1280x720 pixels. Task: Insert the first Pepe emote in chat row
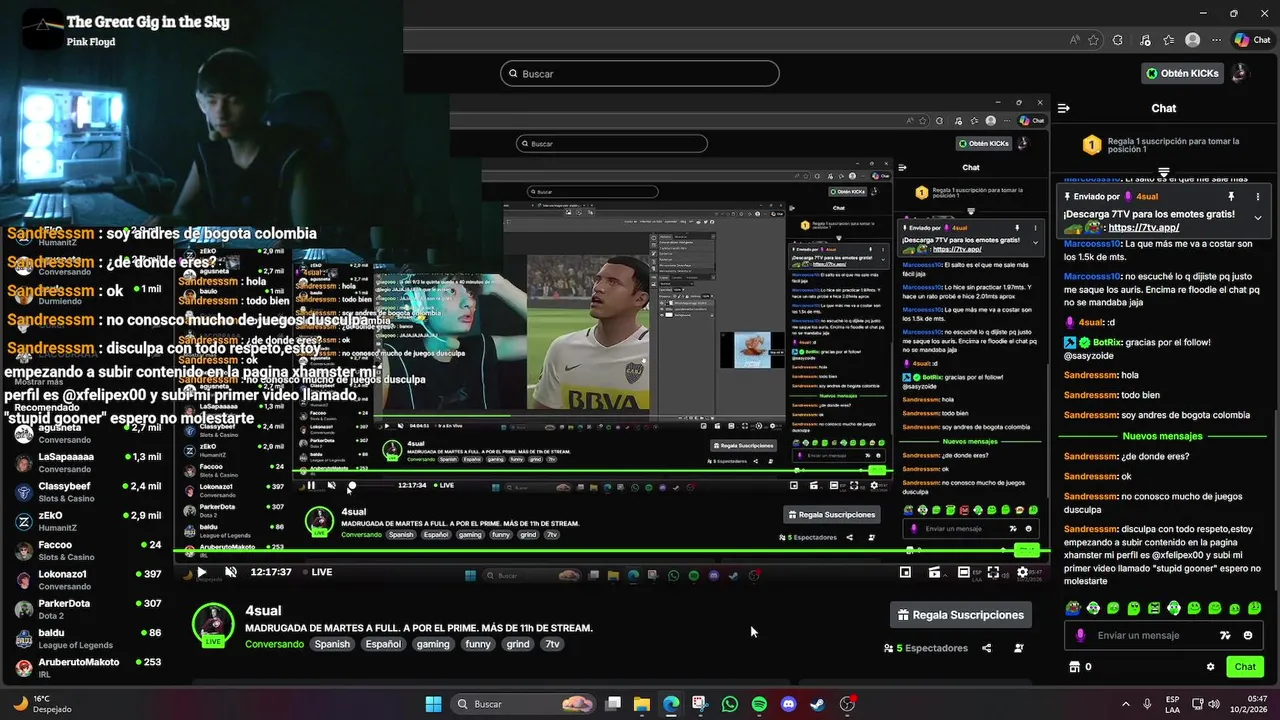coord(1073,607)
